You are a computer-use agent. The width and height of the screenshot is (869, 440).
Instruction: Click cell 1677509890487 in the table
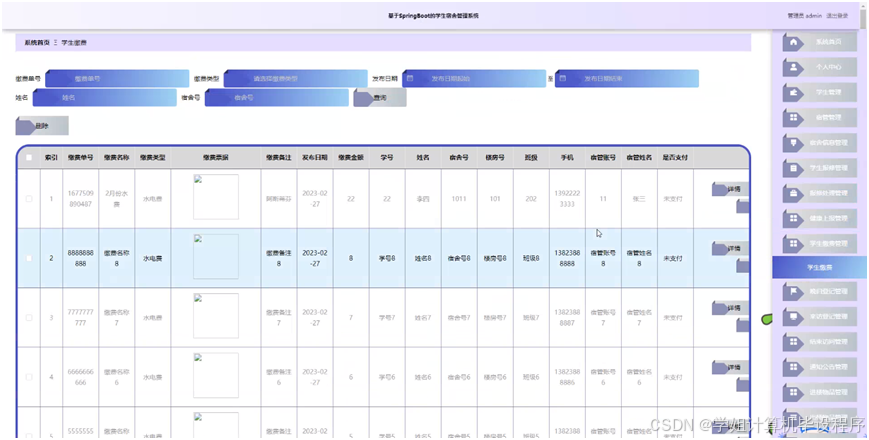pos(80,198)
